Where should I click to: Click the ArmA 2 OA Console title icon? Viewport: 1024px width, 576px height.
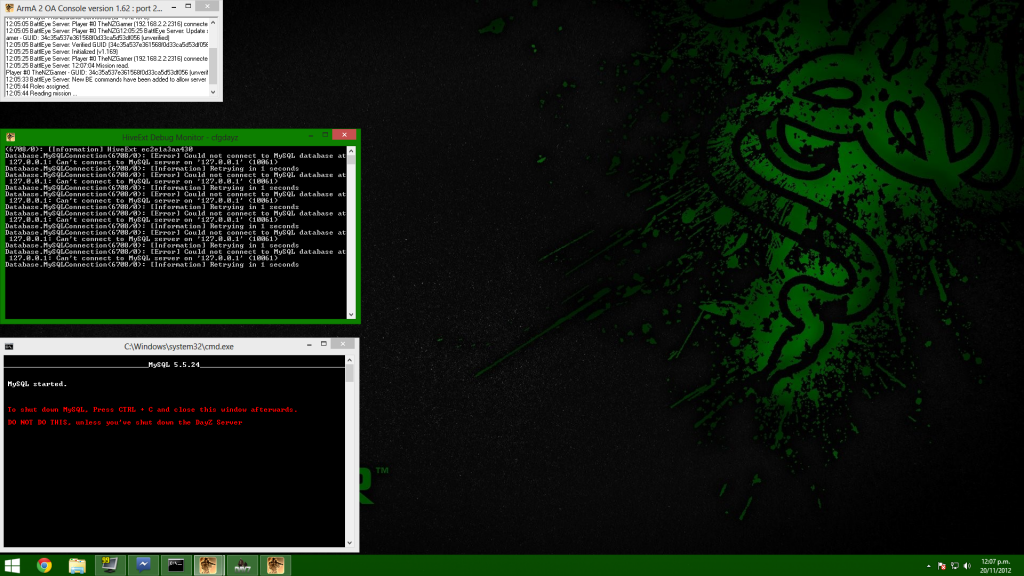point(9,8)
